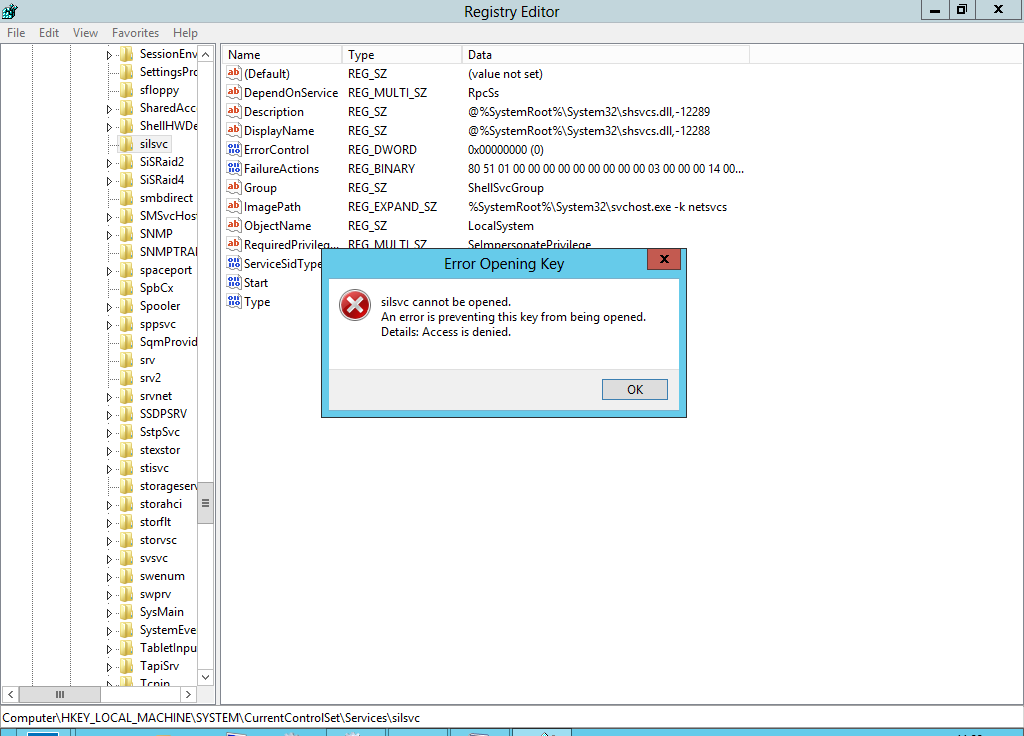Viewport: 1024px width, 736px height.
Task: Expand the srvnet tree node
Action: (x=110, y=396)
